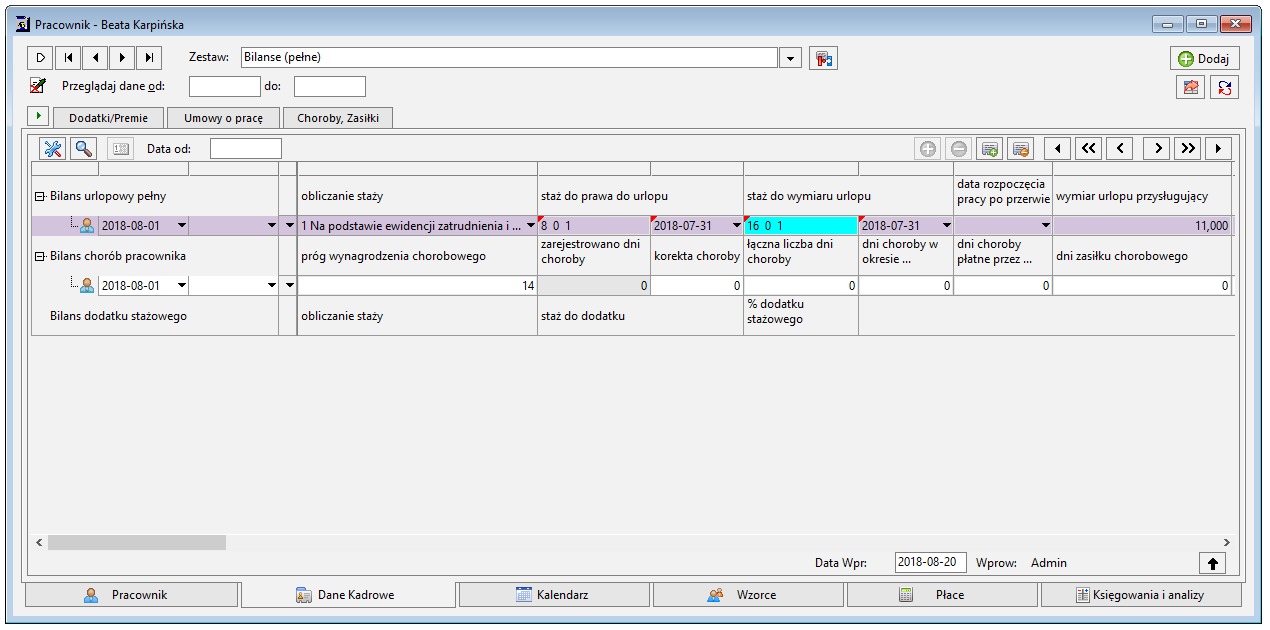Collapse the Bilans chorób pracownika node

pos(39,256)
